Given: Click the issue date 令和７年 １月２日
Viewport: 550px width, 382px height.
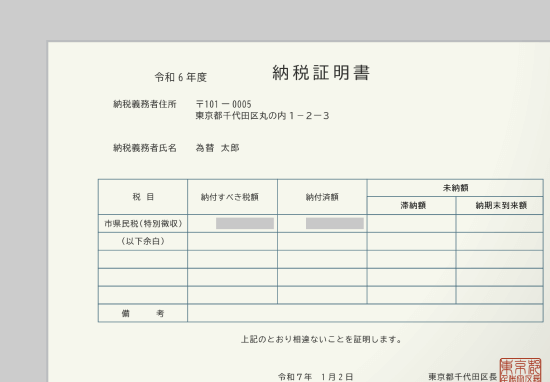Looking at the screenshot, I should (x=315, y=377).
